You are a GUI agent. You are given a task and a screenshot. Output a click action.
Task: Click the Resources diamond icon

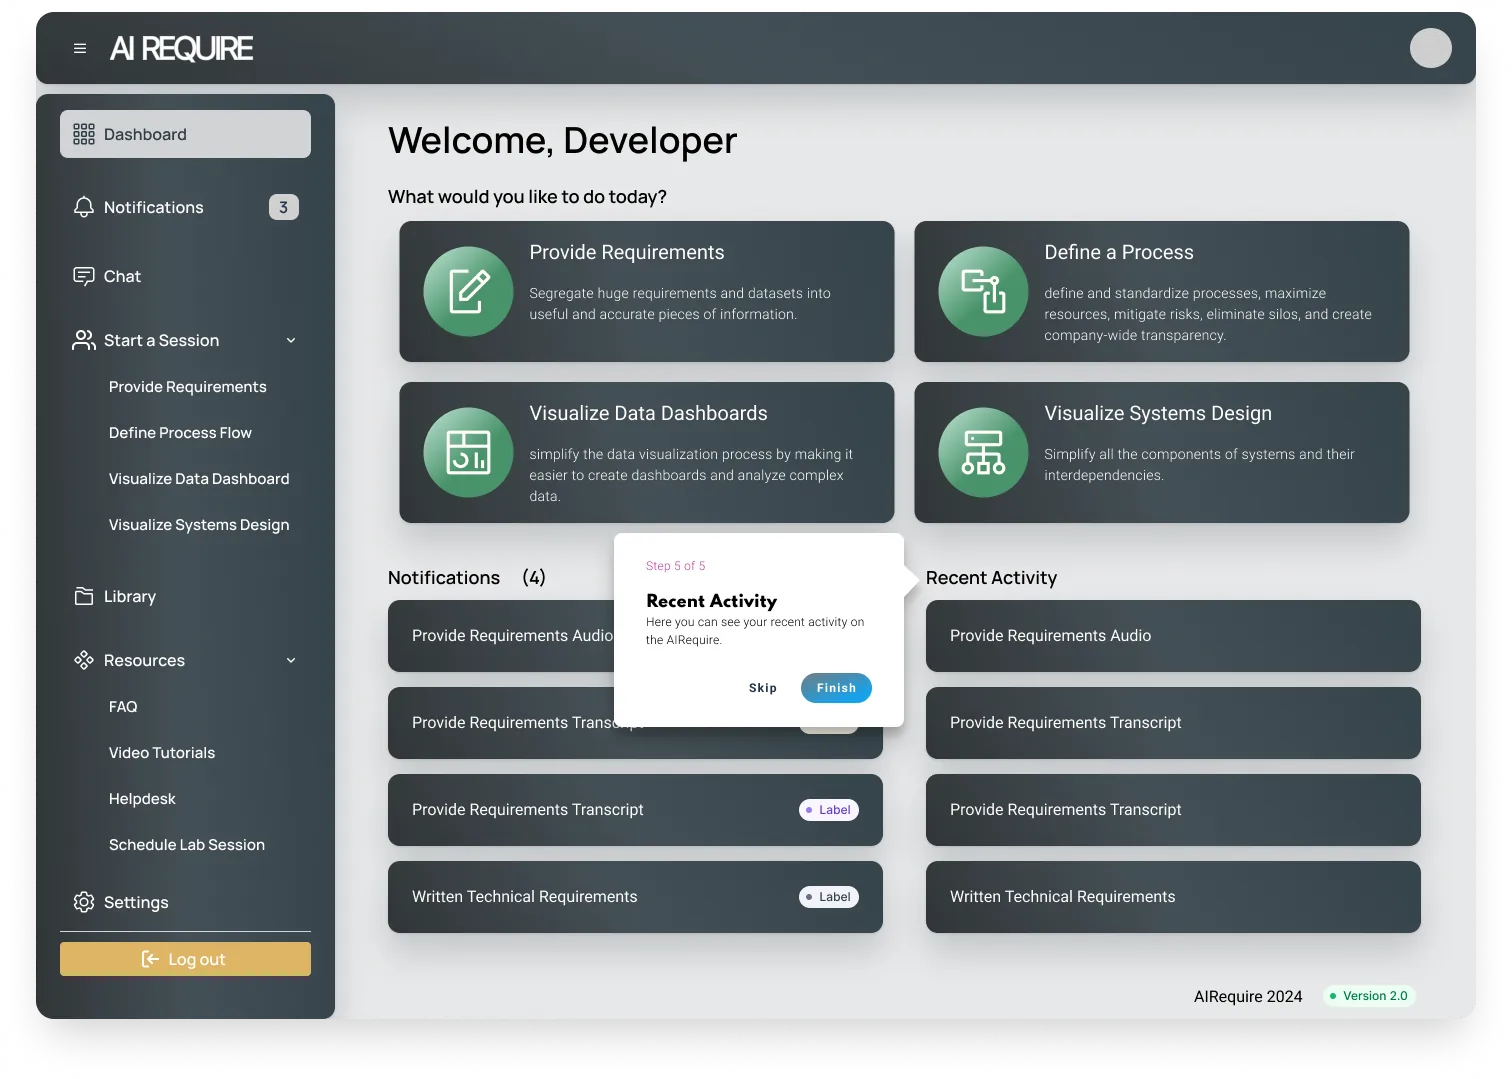pos(84,660)
